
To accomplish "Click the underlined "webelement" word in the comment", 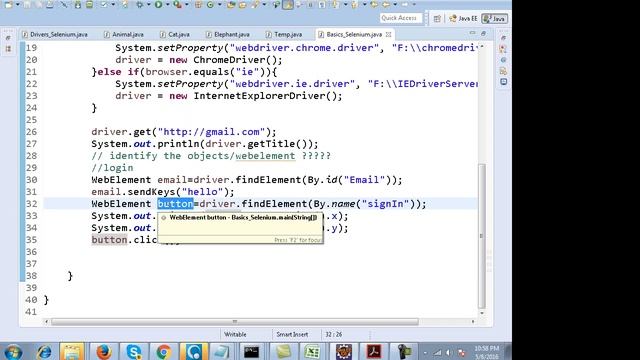I will 265,156.
